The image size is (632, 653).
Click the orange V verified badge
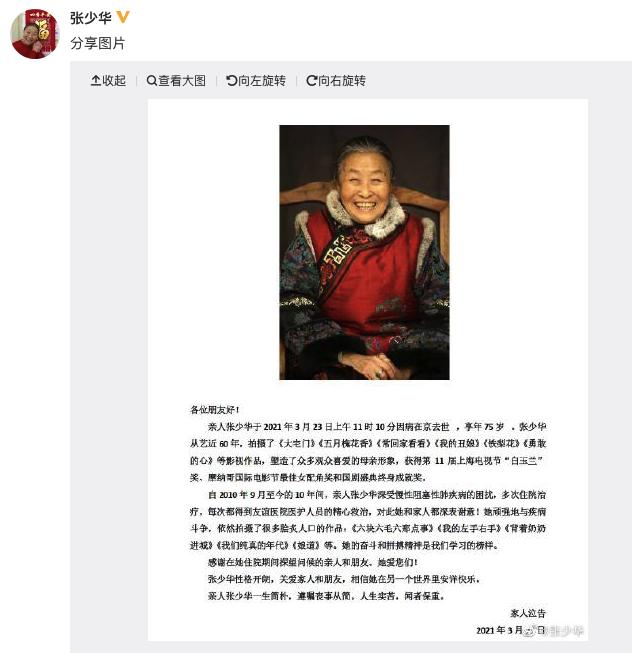123,17
